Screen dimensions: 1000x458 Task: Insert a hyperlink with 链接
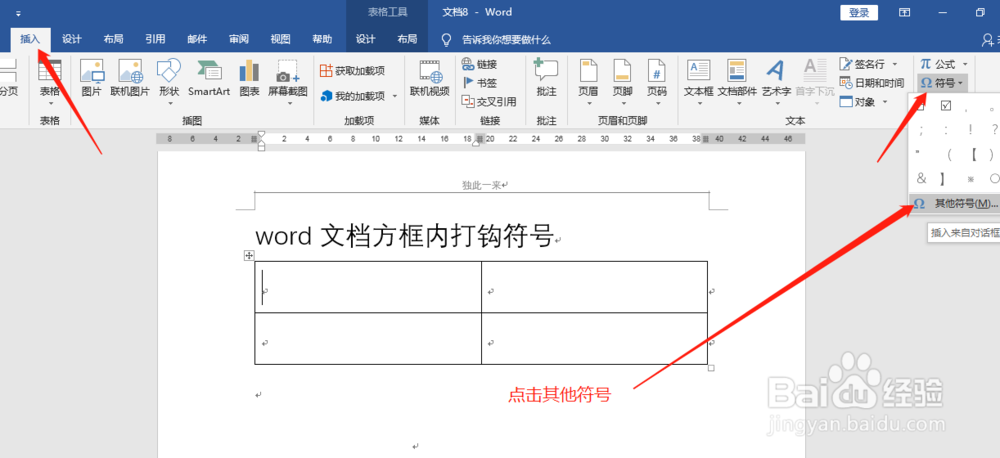(479, 64)
